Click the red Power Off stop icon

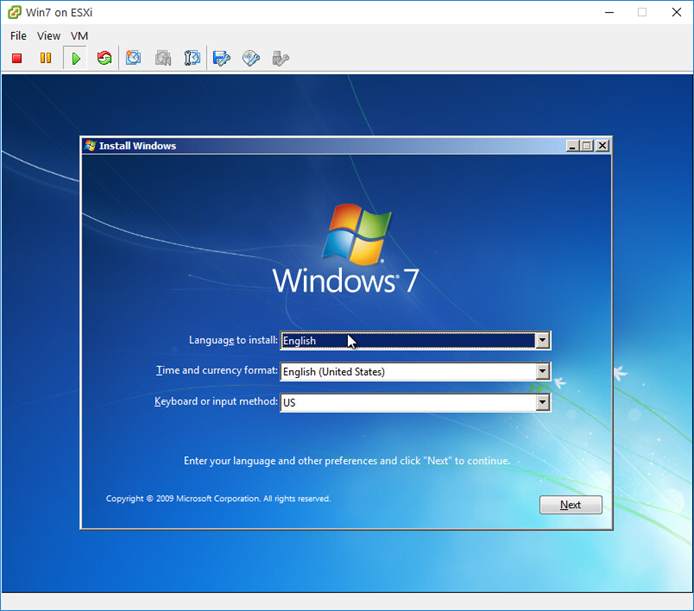(17, 58)
